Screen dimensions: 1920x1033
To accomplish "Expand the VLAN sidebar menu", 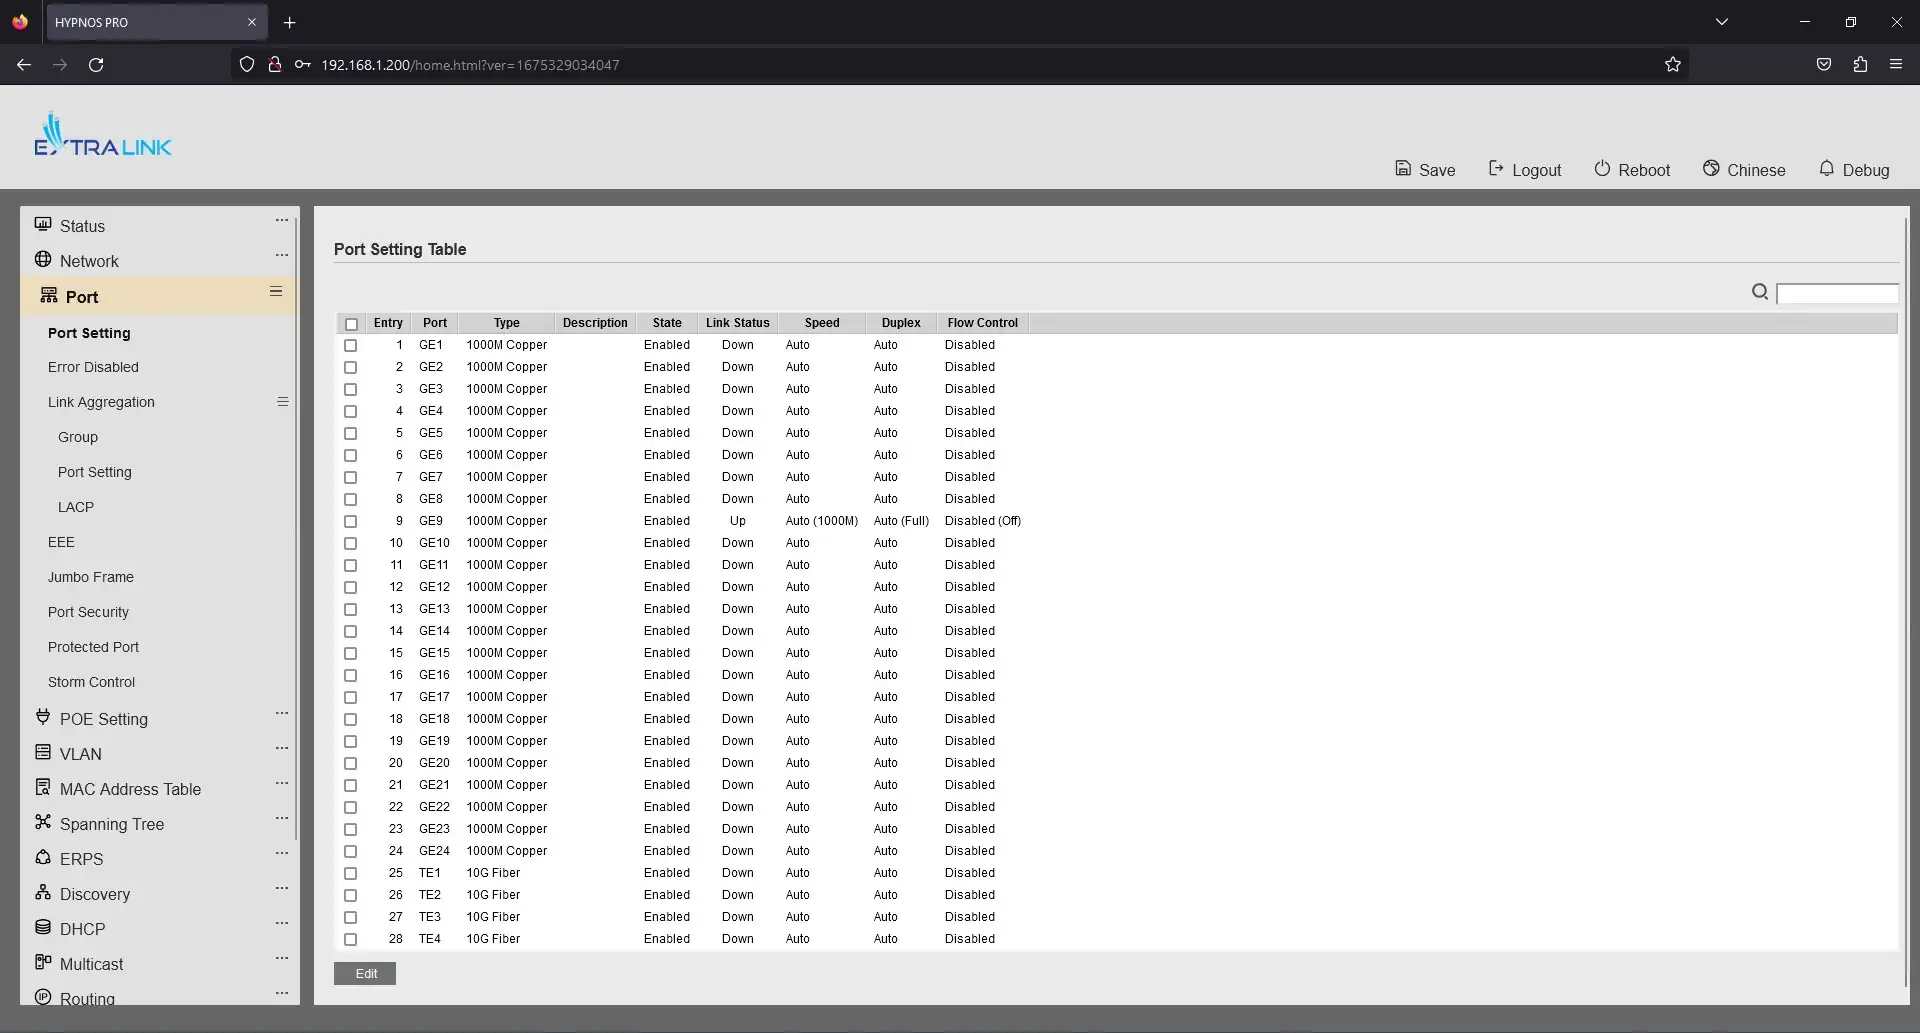I will (x=80, y=754).
